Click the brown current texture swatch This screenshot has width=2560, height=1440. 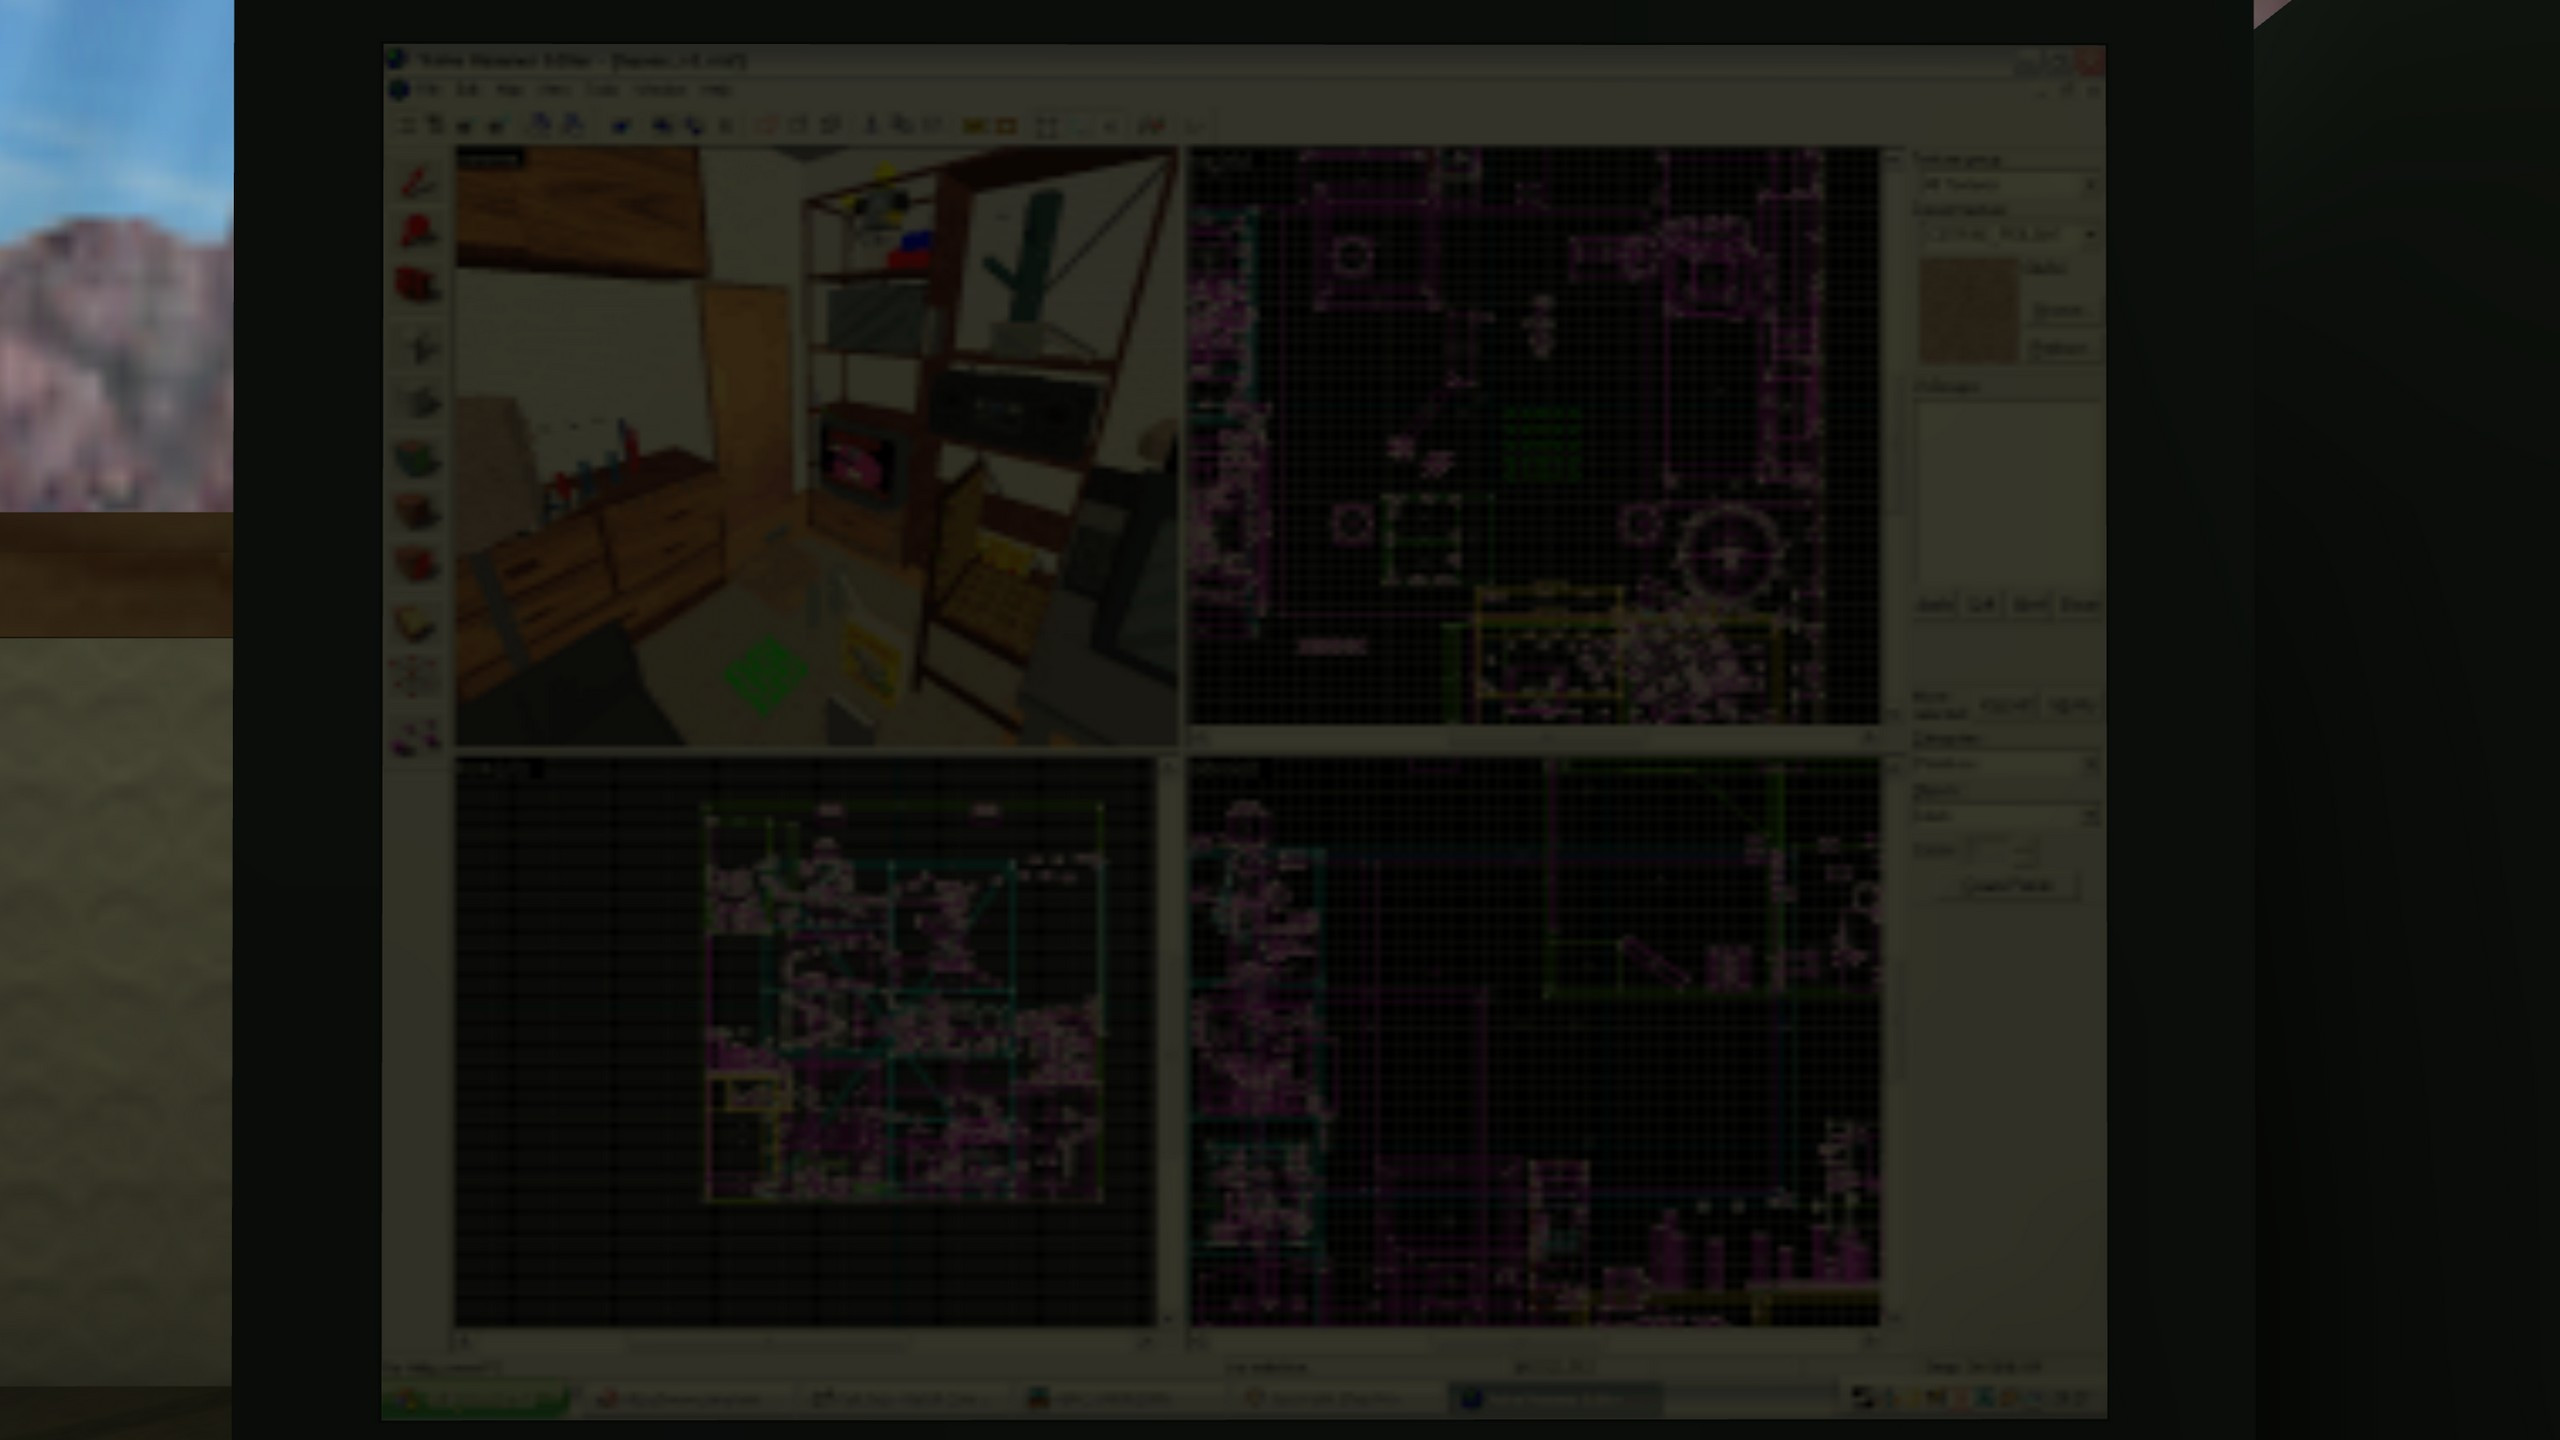[x=1968, y=310]
